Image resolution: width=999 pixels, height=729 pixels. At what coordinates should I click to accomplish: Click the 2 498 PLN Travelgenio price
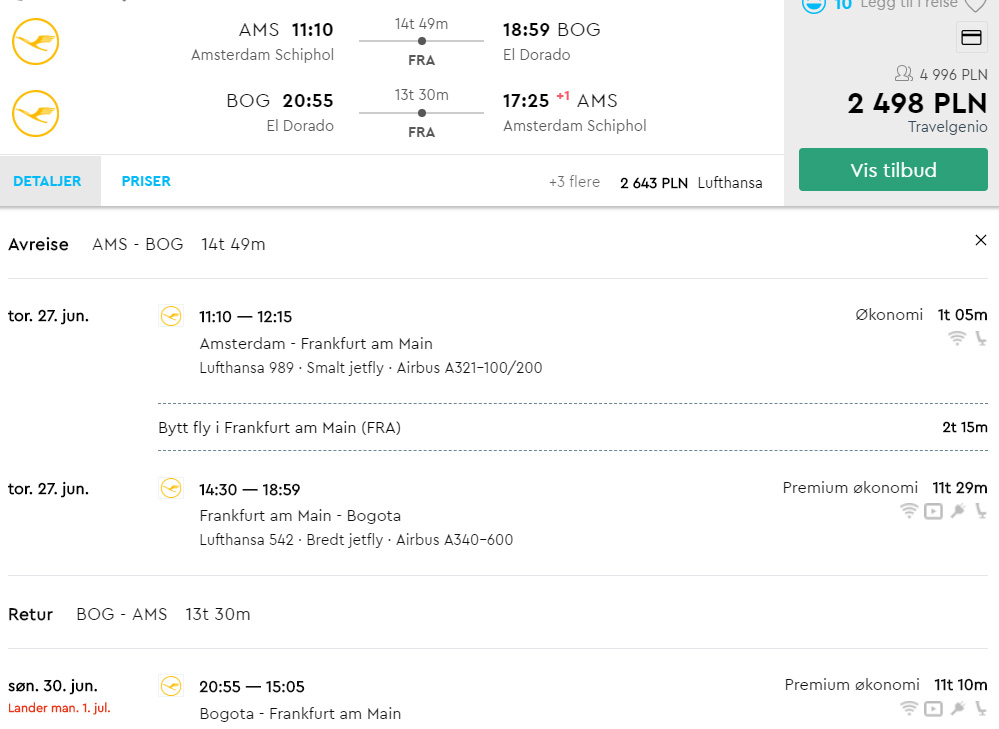(917, 104)
